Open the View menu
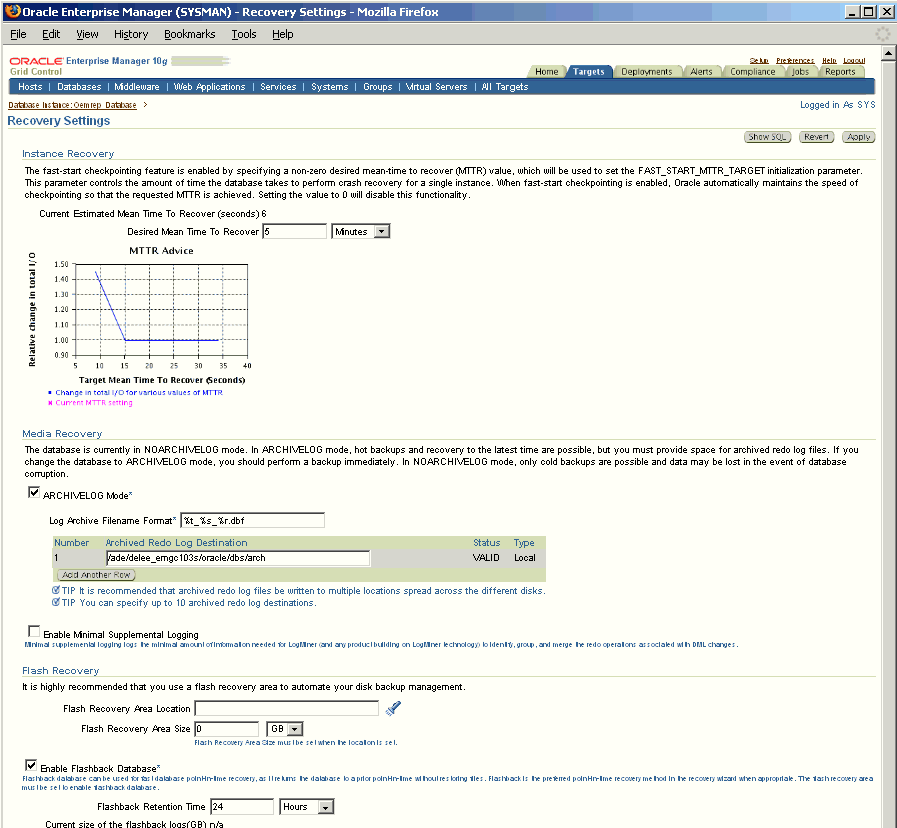 click(x=87, y=34)
